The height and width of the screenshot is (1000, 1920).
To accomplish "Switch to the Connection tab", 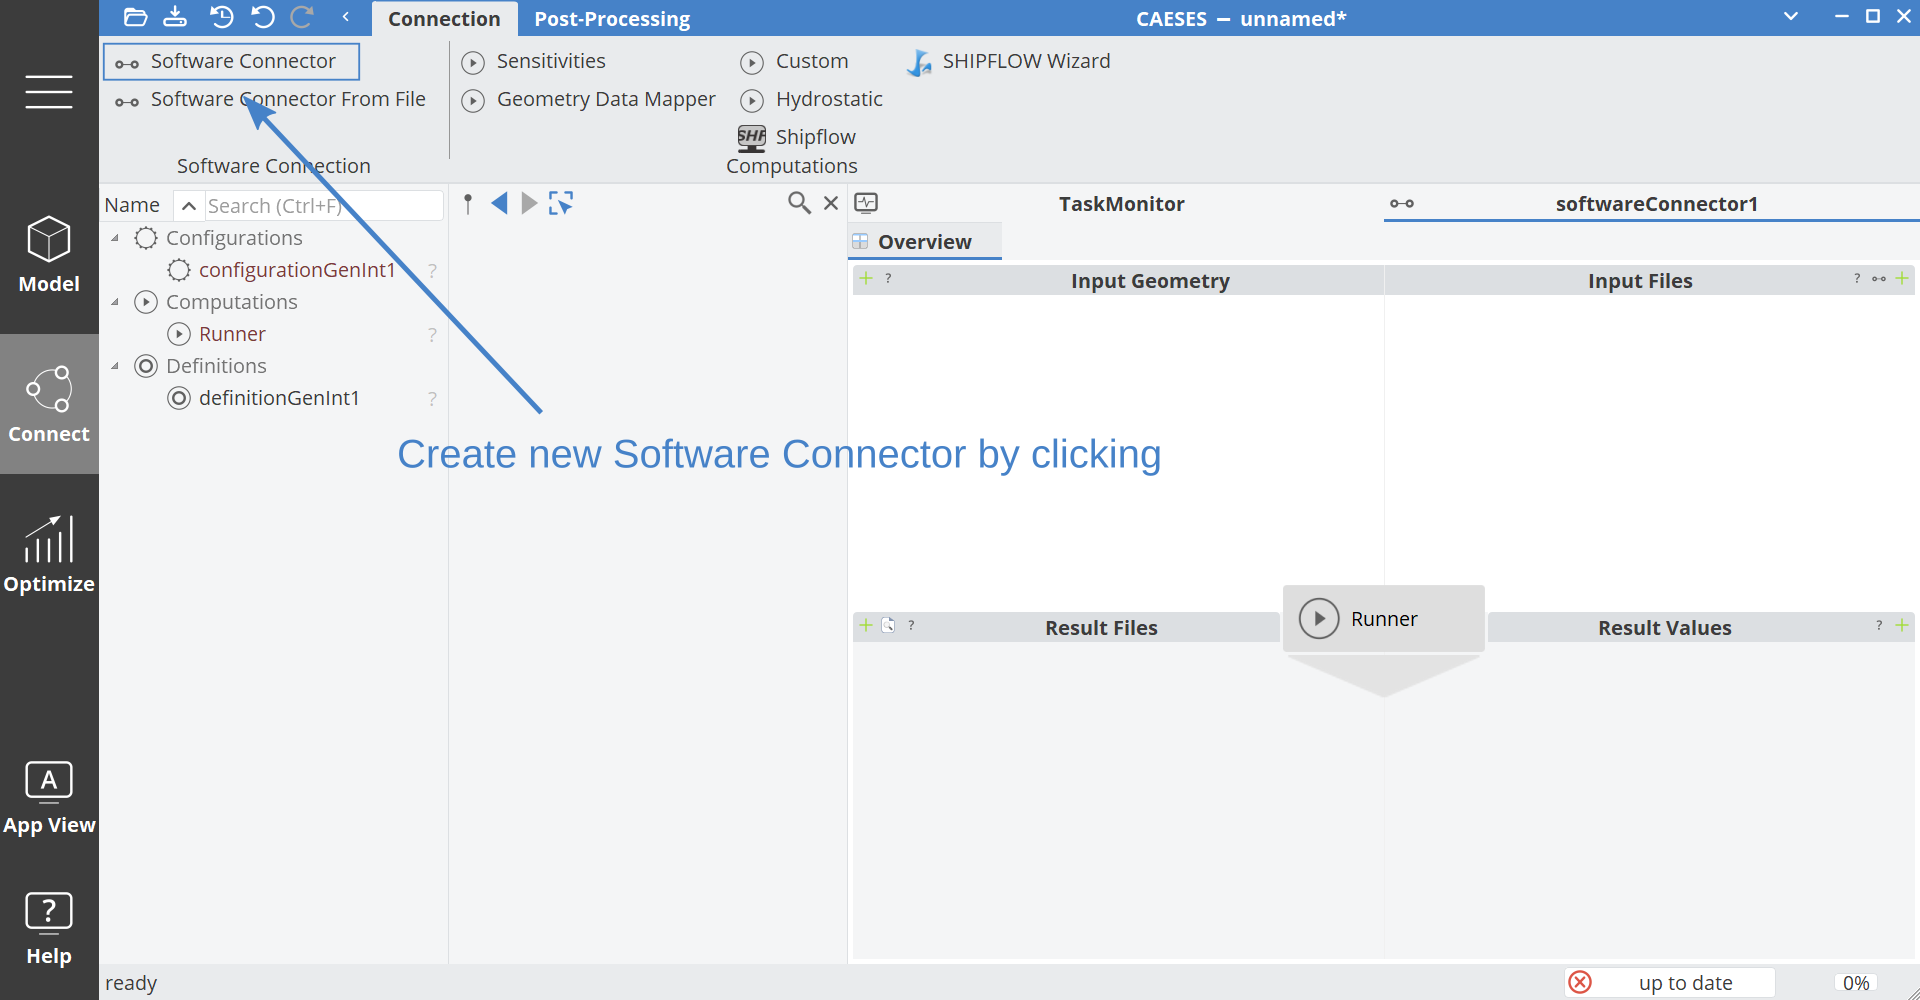I will coord(444,19).
